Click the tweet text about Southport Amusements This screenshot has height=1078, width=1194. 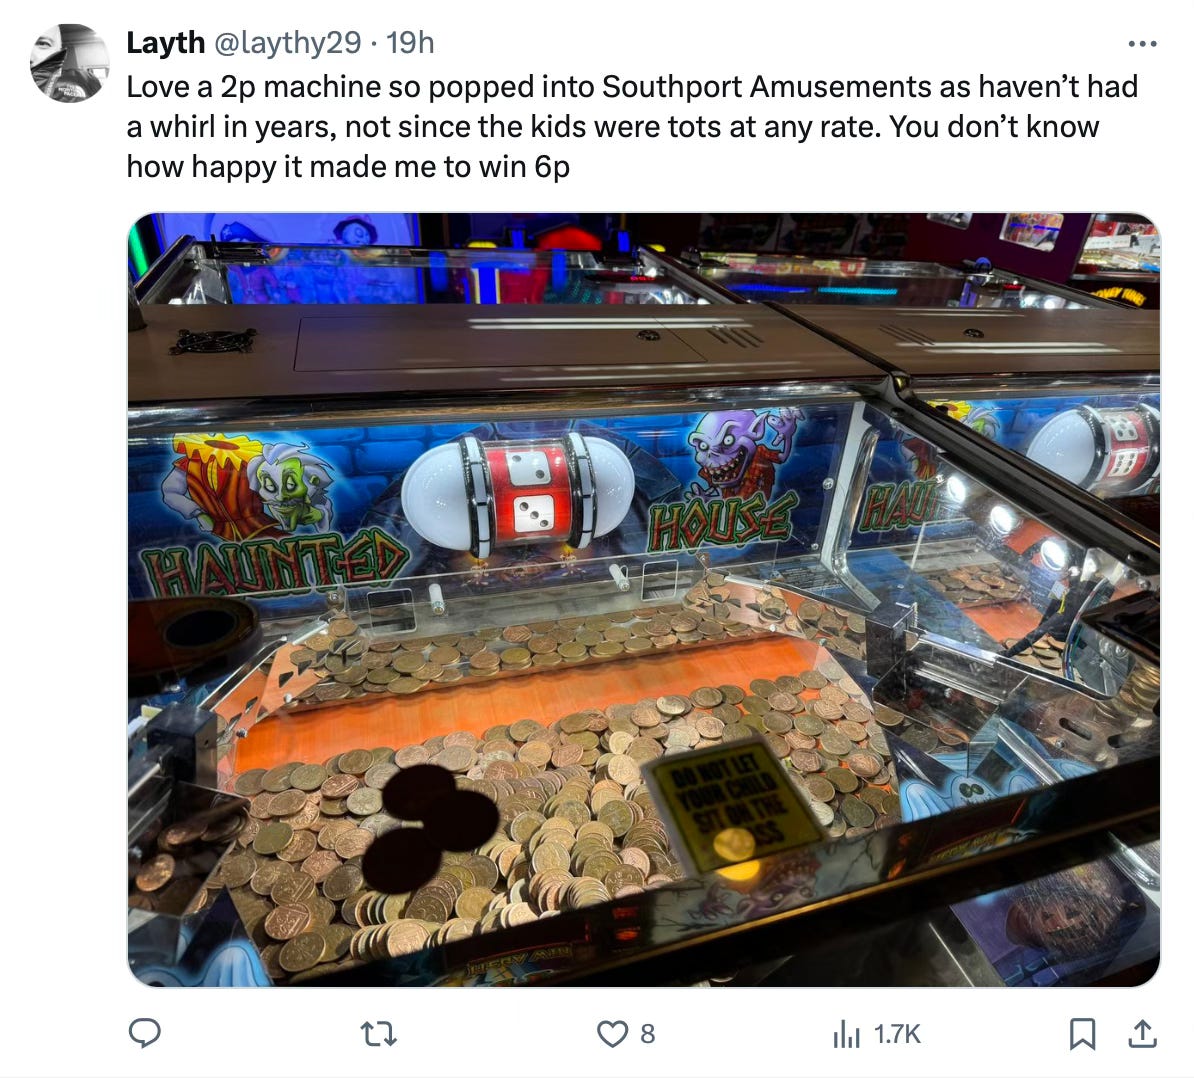pyautogui.click(x=632, y=126)
